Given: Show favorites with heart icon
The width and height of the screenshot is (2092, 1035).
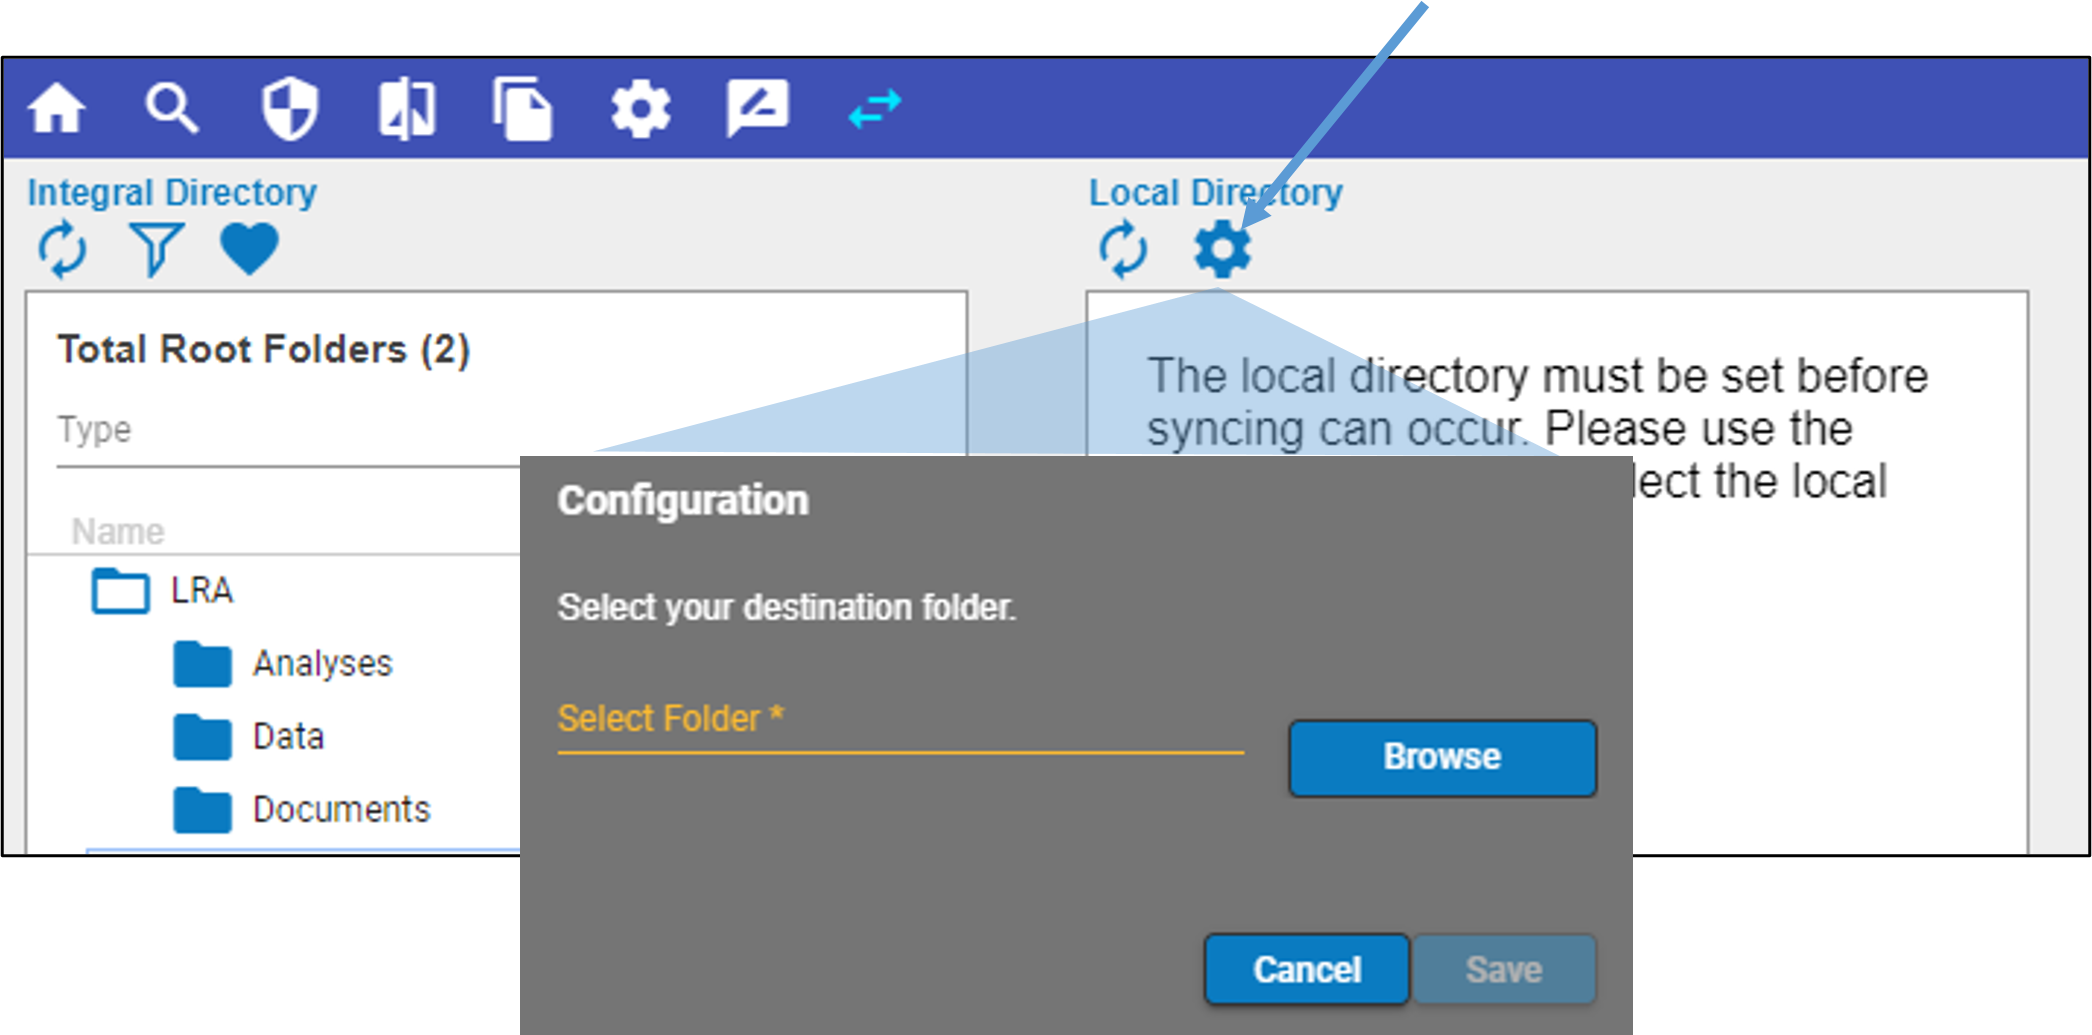Looking at the screenshot, I should [x=249, y=249].
